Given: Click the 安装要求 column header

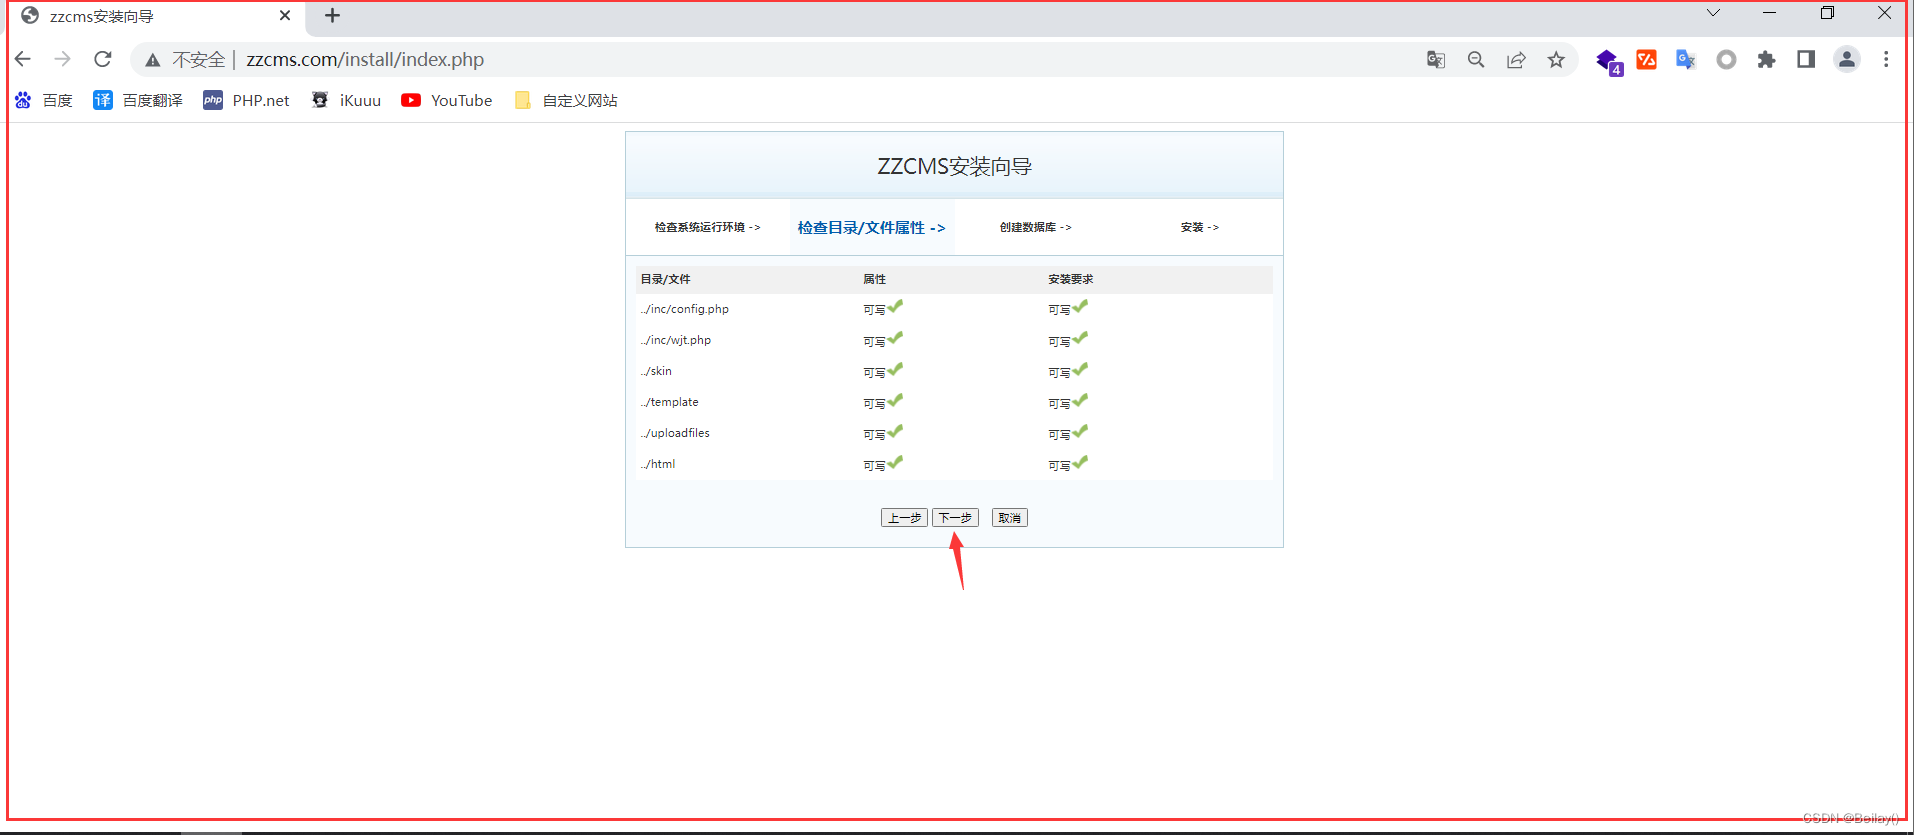Looking at the screenshot, I should click(x=1070, y=279).
